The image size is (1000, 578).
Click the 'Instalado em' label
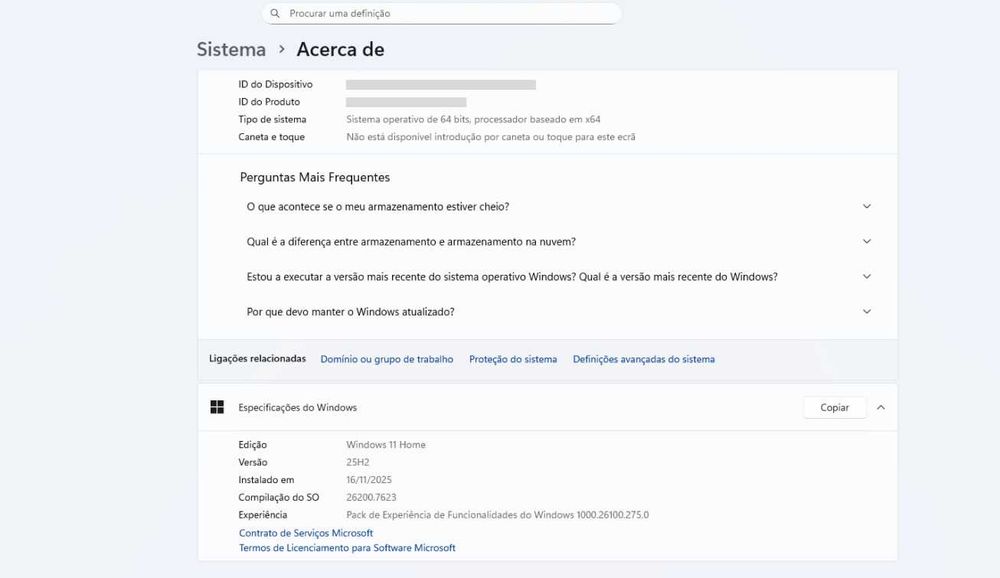click(266, 480)
